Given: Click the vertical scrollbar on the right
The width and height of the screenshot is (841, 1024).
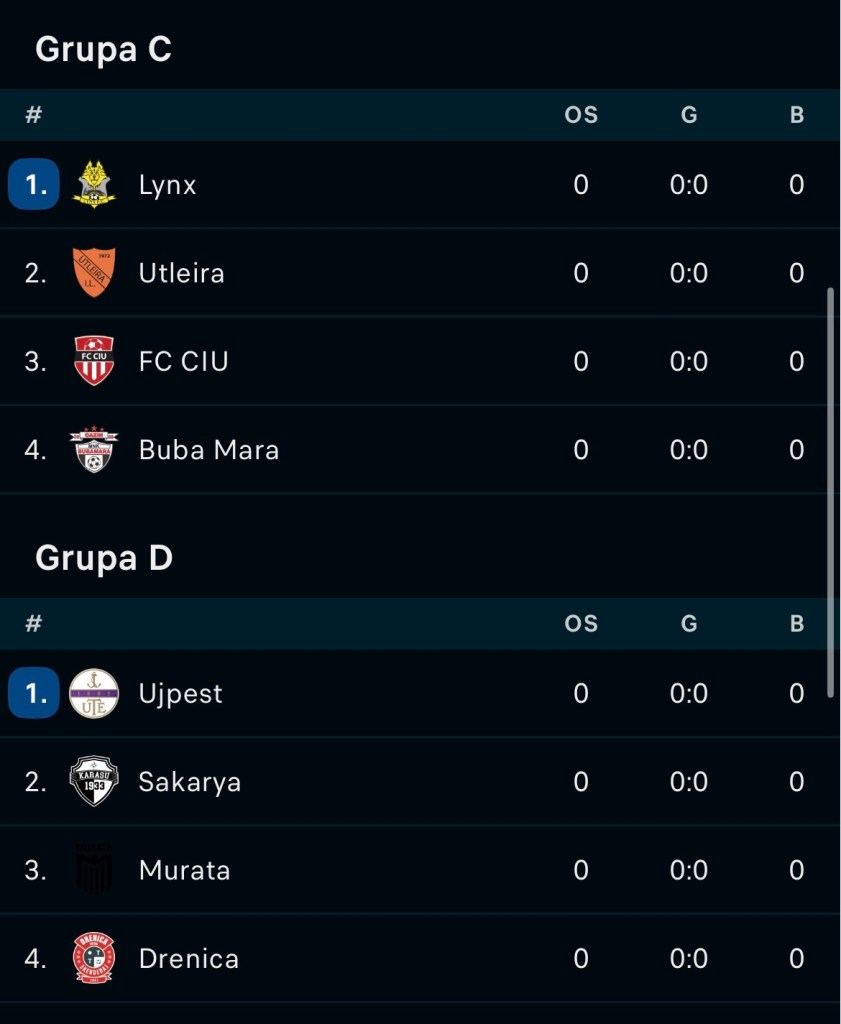Looking at the screenshot, I should (x=830, y=492).
